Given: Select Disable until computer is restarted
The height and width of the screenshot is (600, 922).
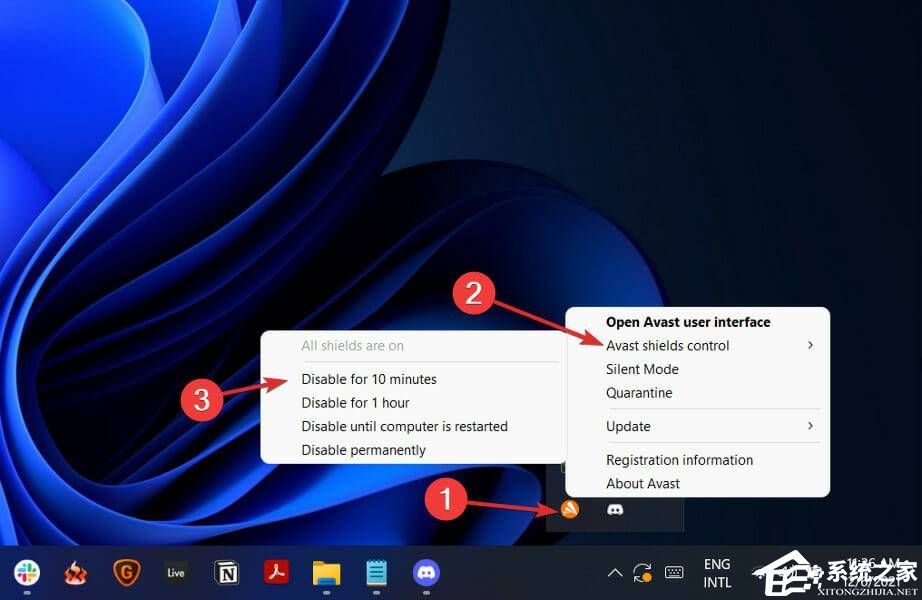Looking at the screenshot, I should 404,426.
